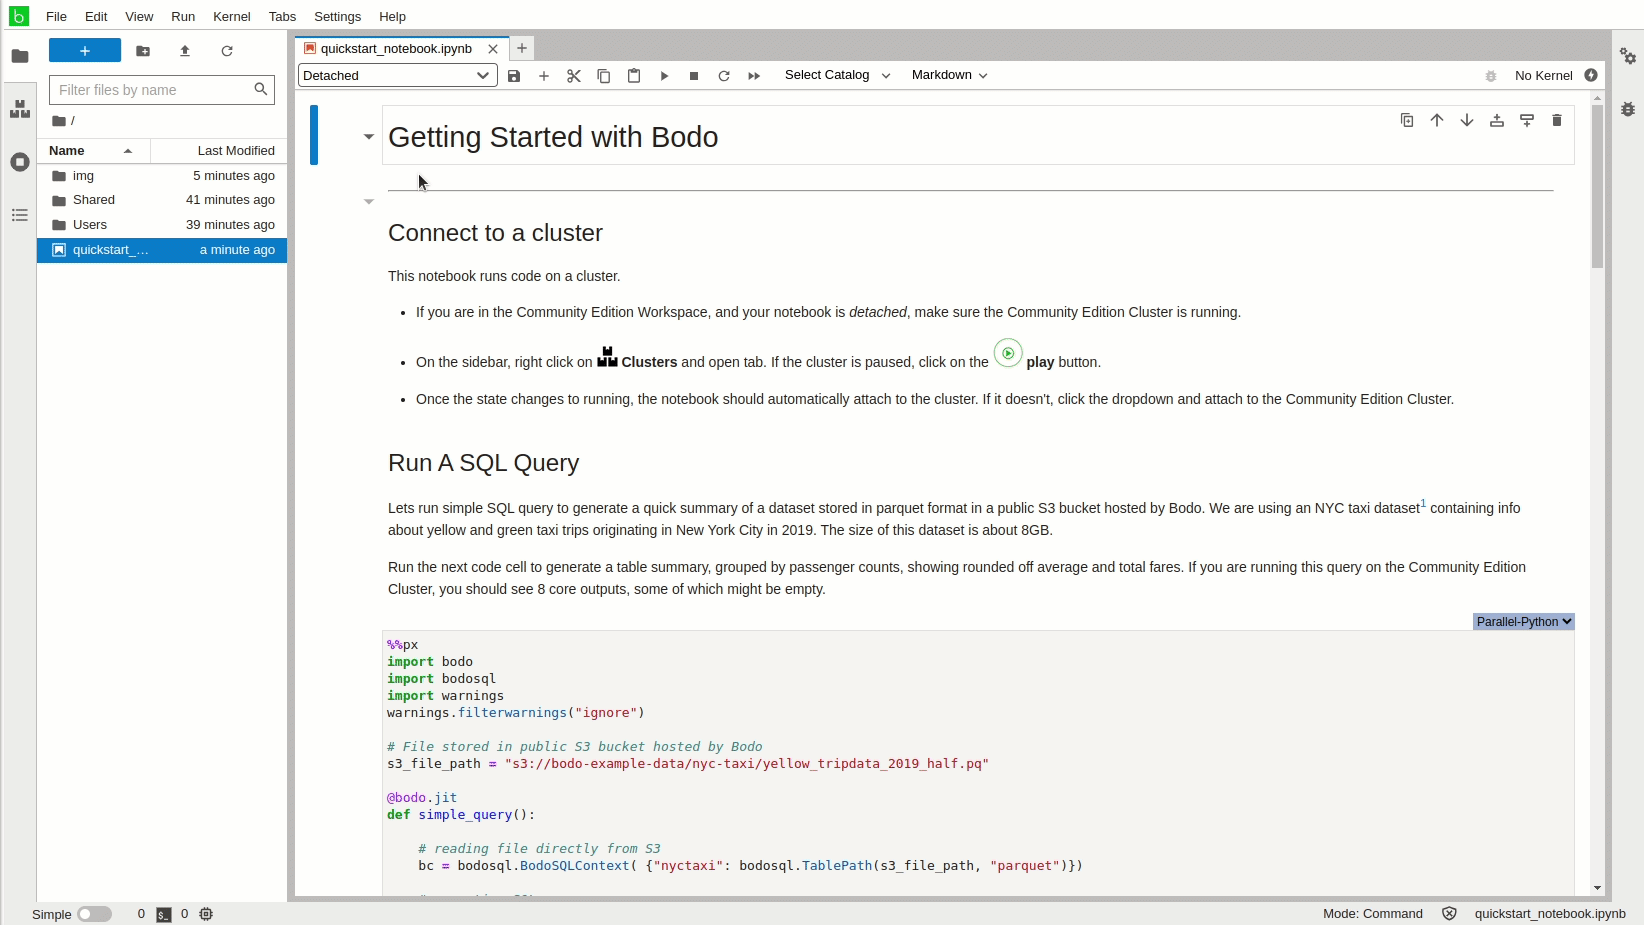The width and height of the screenshot is (1644, 925).
Task: Collapse the Getting Started heading section
Action: pos(369,137)
